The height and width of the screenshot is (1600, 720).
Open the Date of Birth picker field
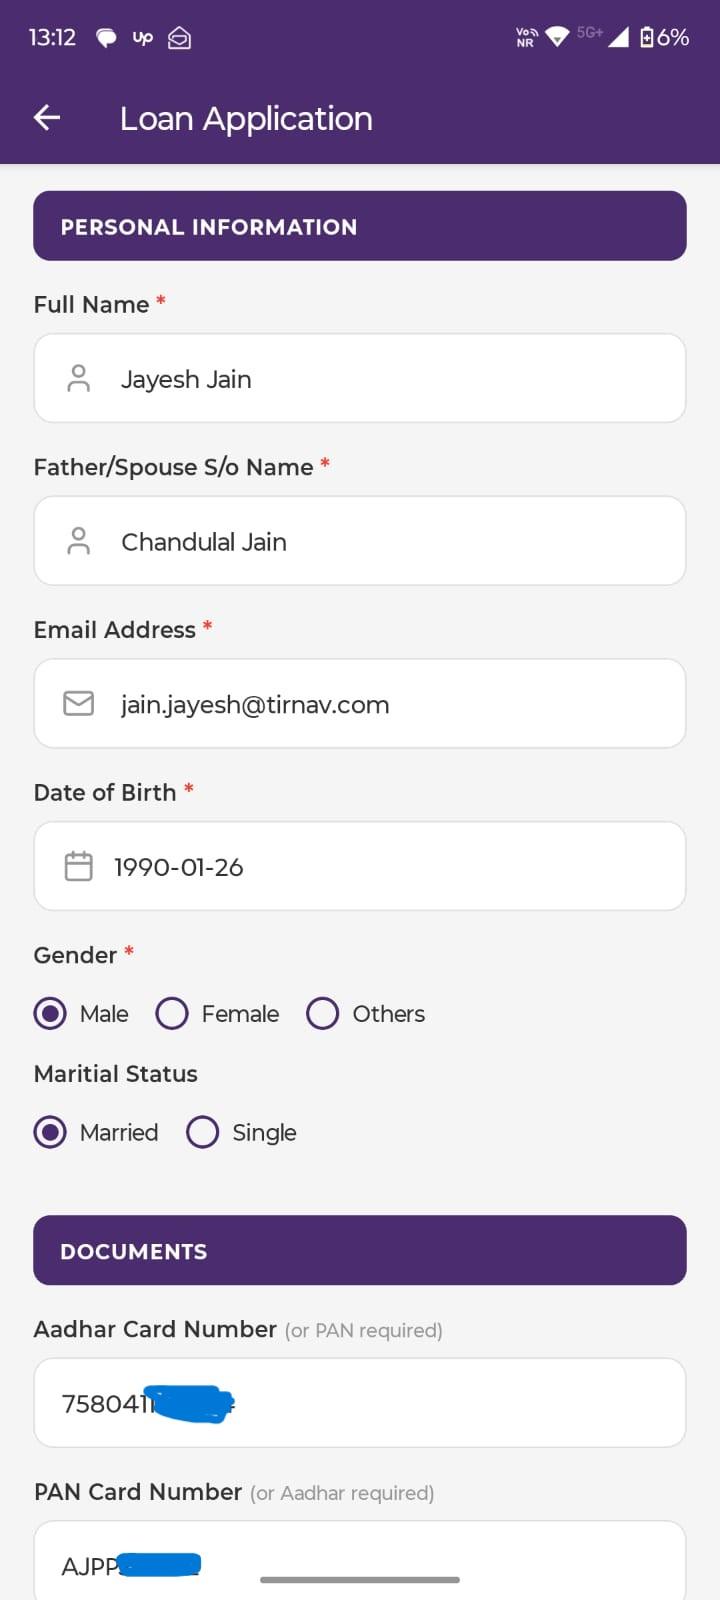[x=360, y=866]
